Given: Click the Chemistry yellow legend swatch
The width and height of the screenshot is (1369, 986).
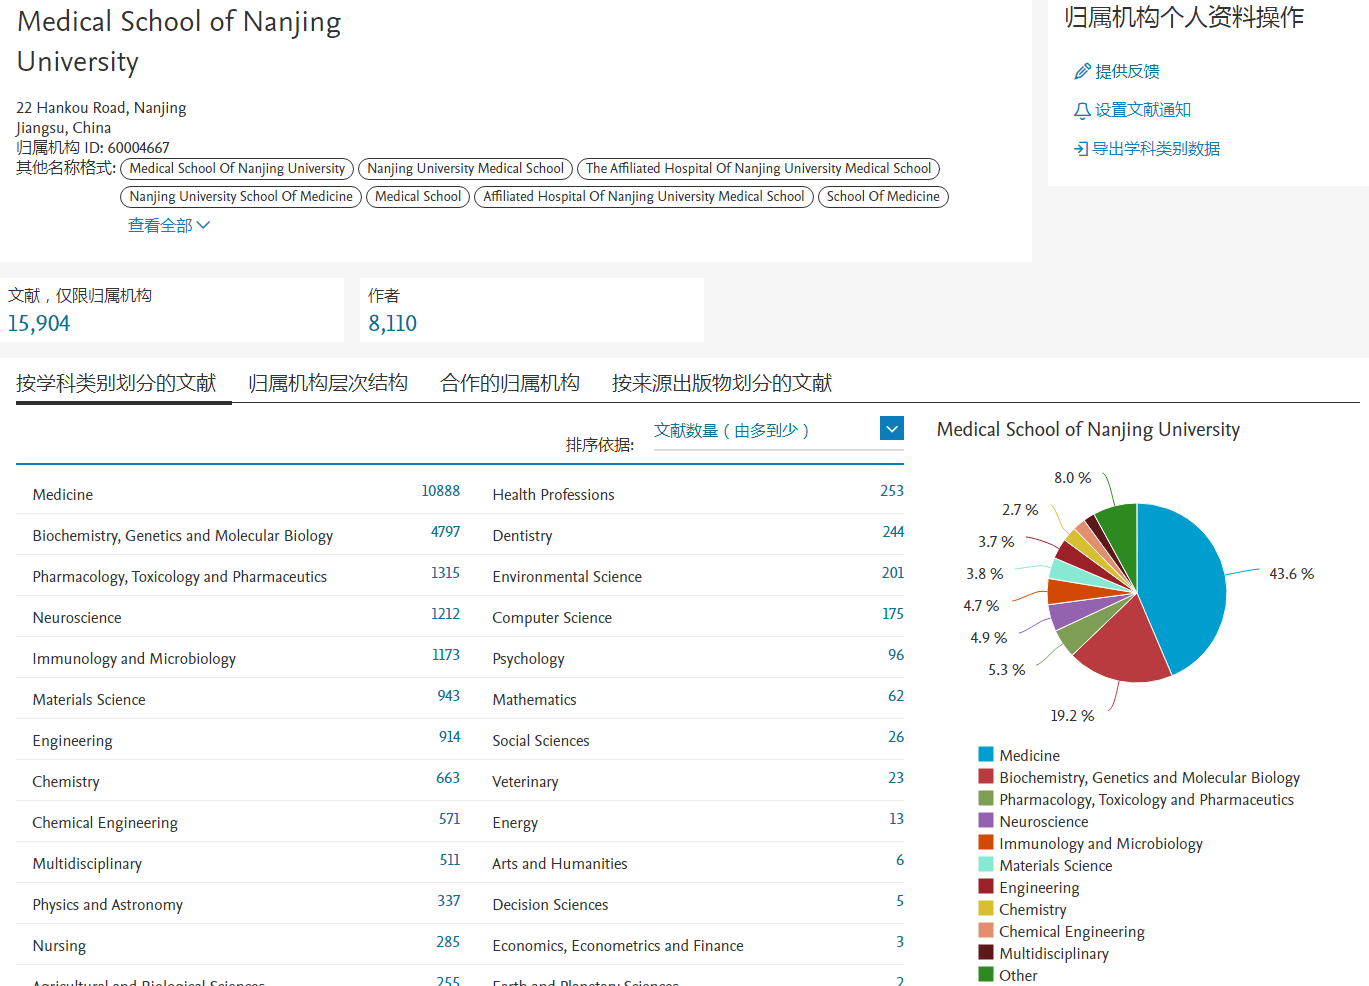Looking at the screenshot, I should tap(986, 909).
